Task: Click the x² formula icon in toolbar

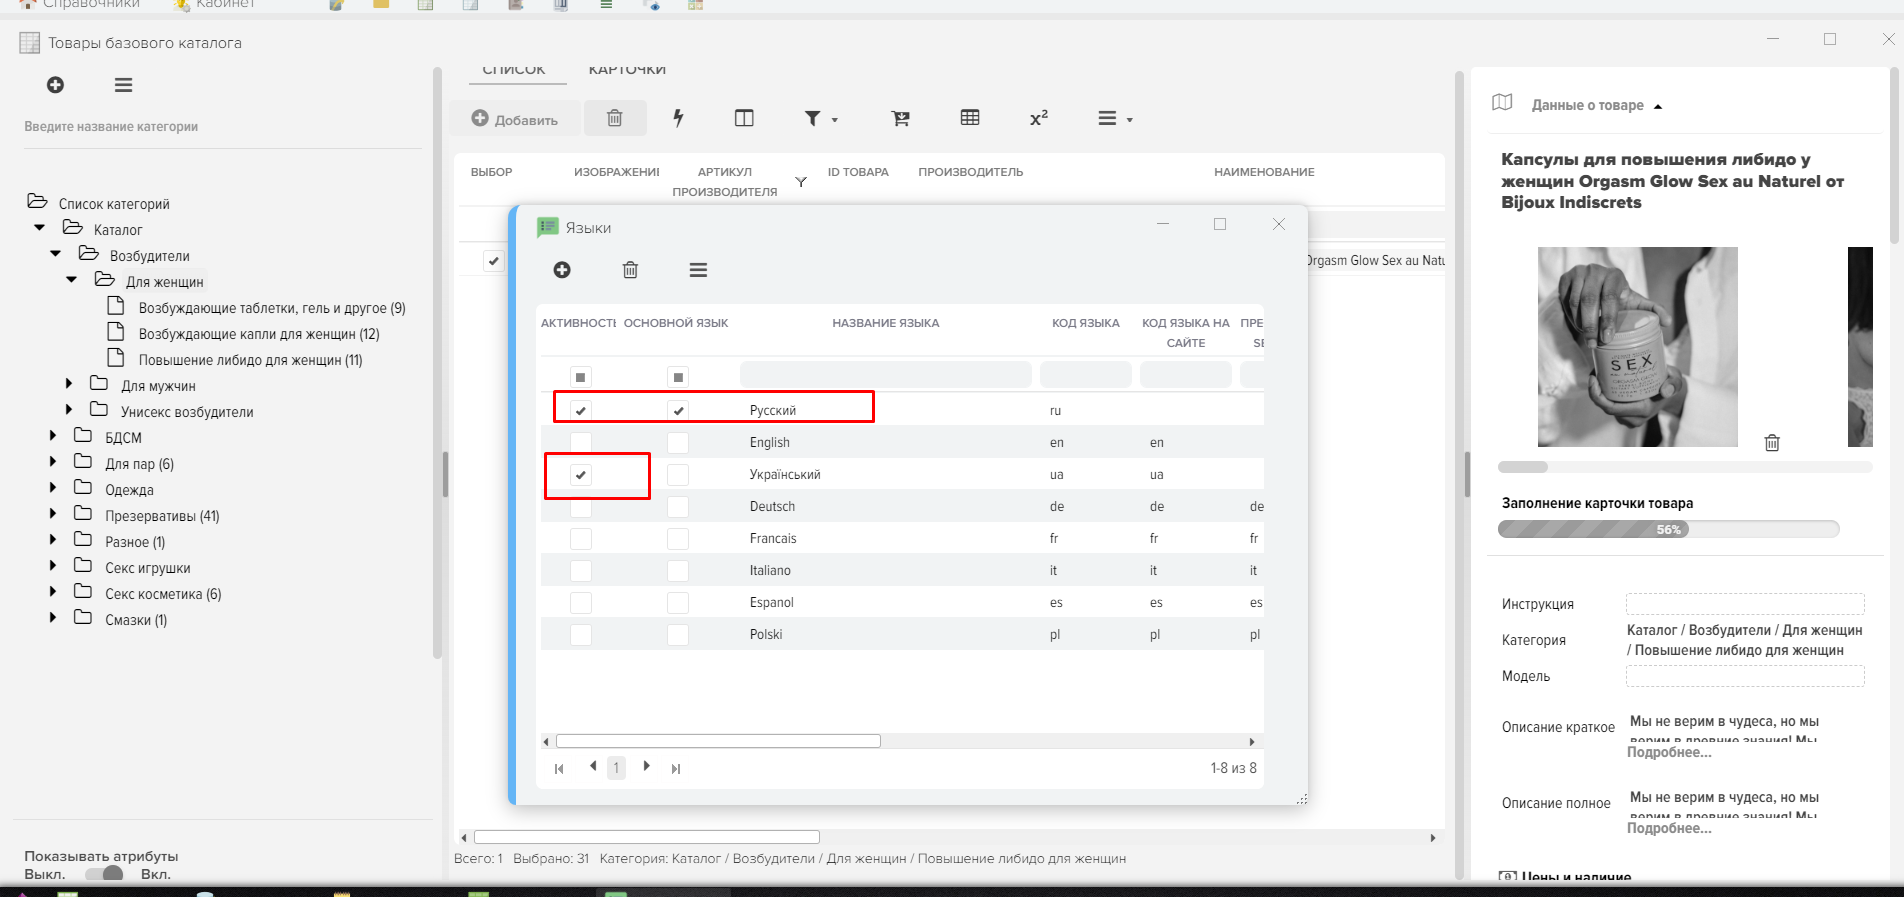Action: pyautogui.click(x=1039, y=118)
